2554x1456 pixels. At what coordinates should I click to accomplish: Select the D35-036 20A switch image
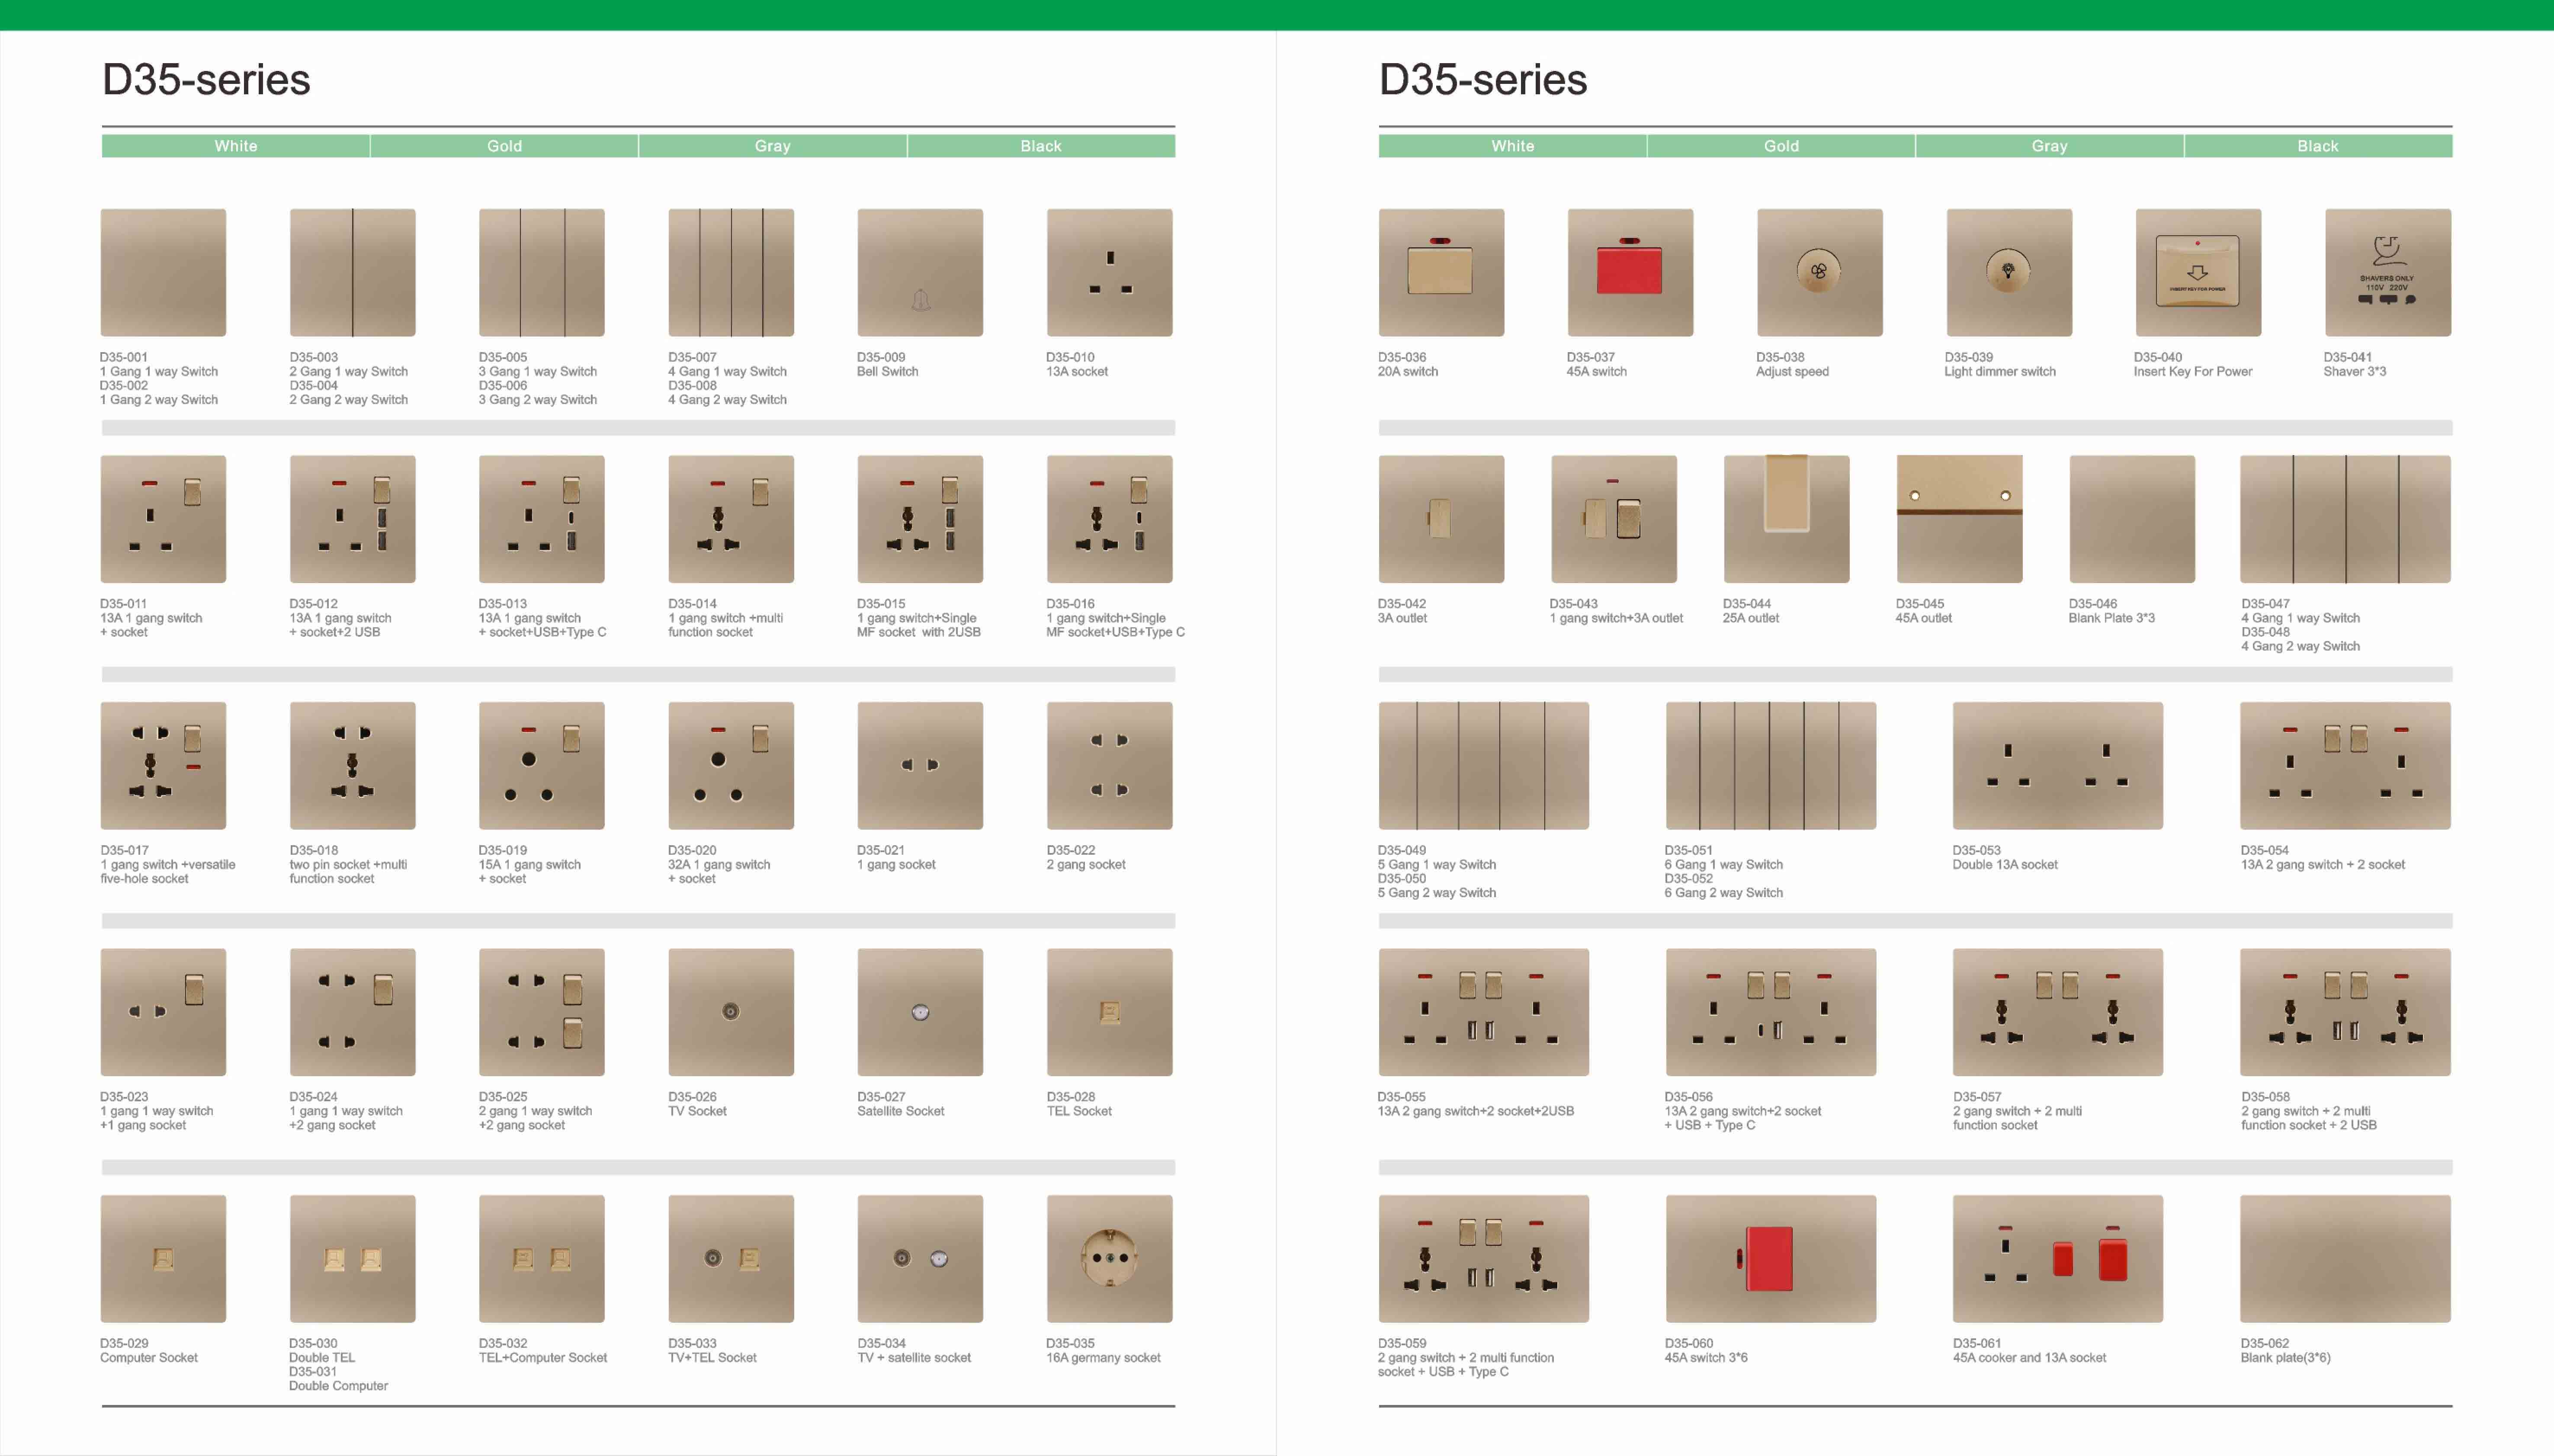(1441, 272)
